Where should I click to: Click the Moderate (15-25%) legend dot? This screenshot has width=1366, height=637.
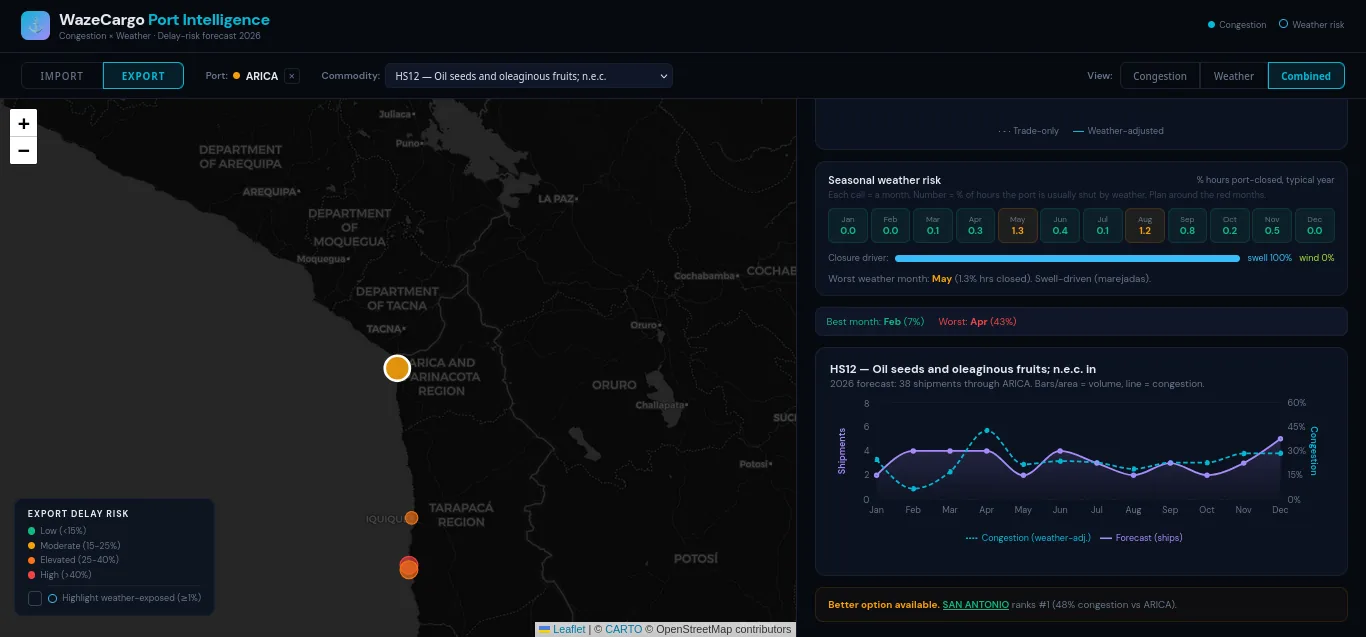point(32,546)
